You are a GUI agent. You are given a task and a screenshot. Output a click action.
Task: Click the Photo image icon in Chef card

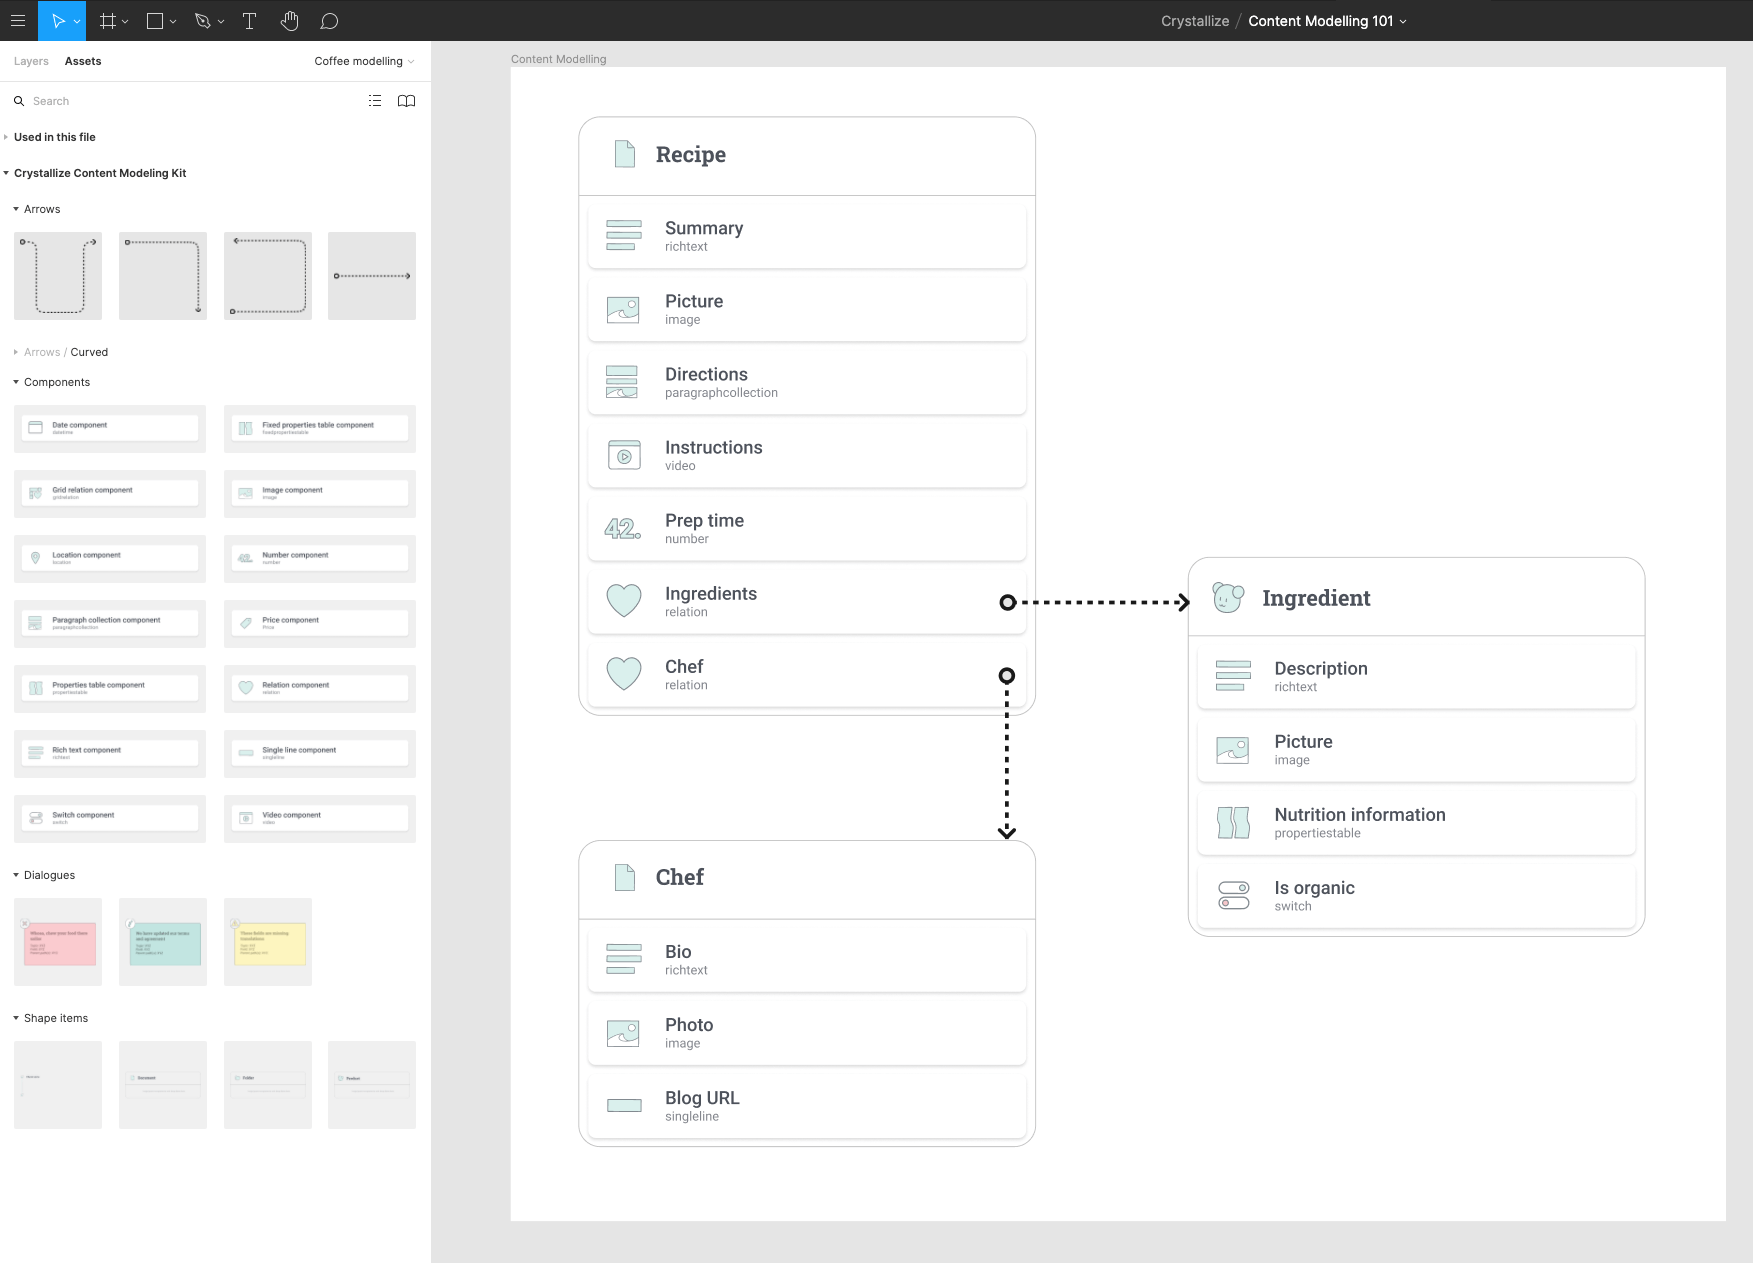623,1033
